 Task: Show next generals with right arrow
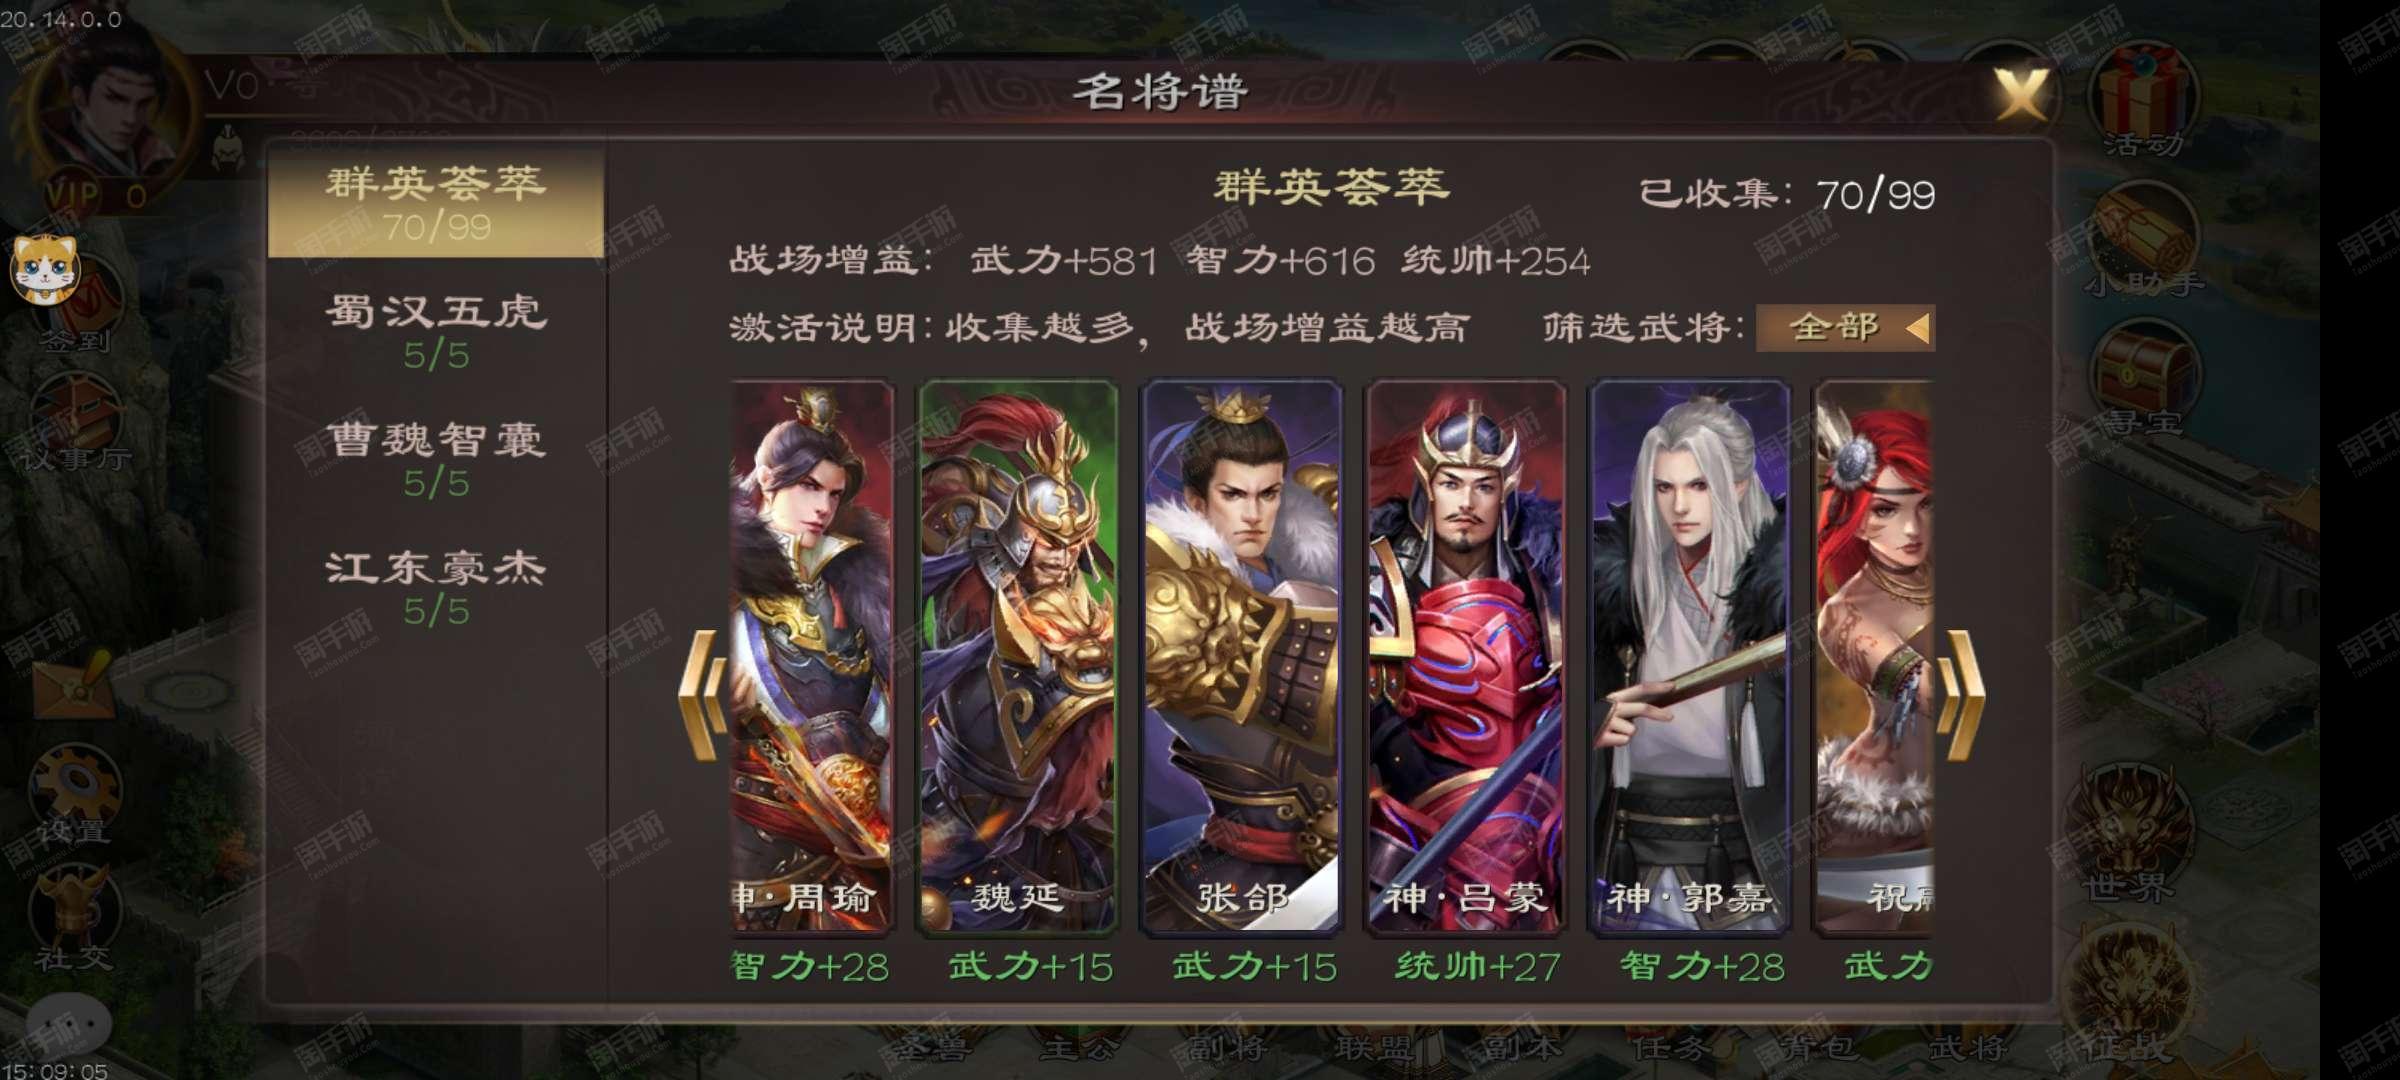[1960, 695]
